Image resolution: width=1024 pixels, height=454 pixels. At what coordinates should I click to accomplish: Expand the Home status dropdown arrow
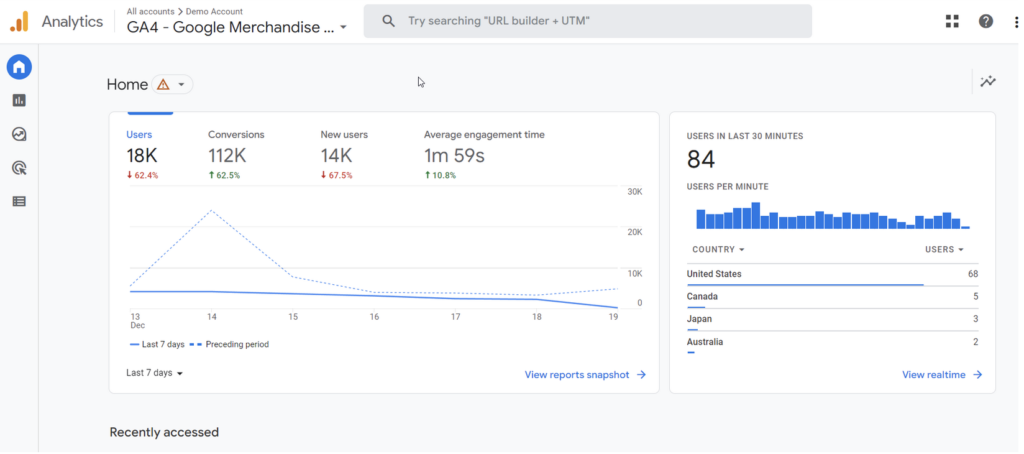(182, 85)
